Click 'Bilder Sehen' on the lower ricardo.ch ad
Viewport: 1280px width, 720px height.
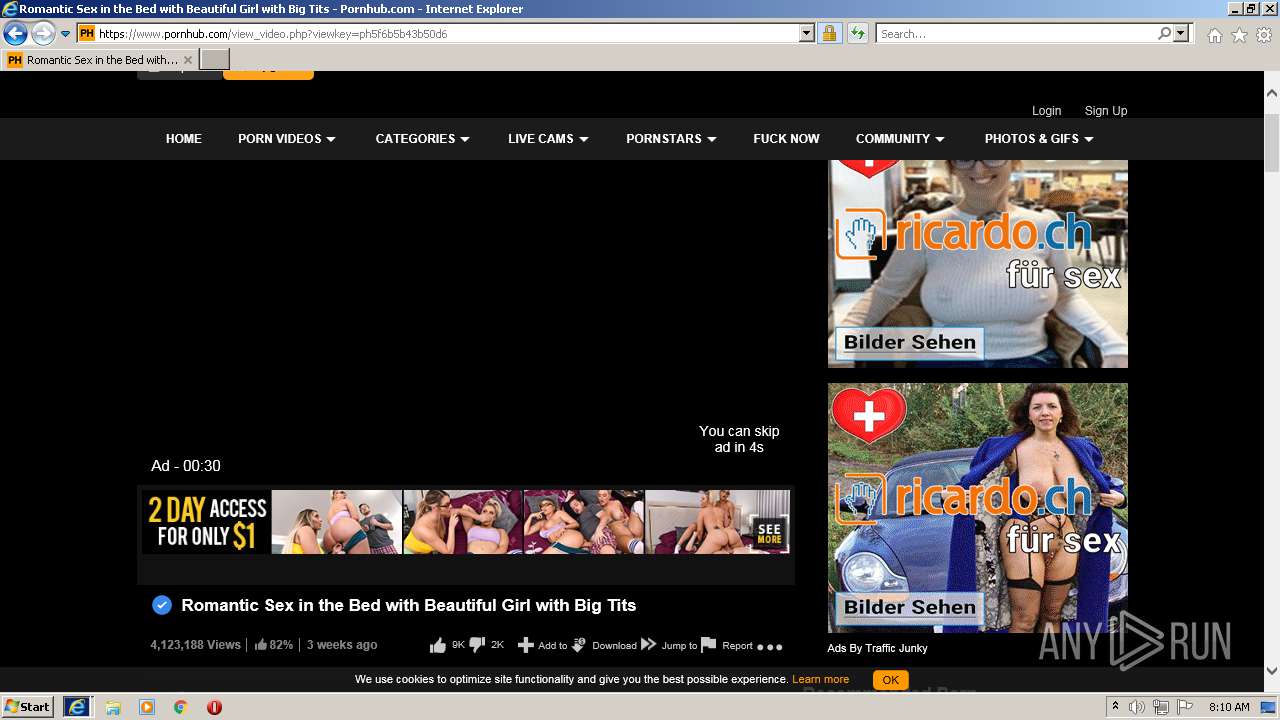[x=909, y=608]
